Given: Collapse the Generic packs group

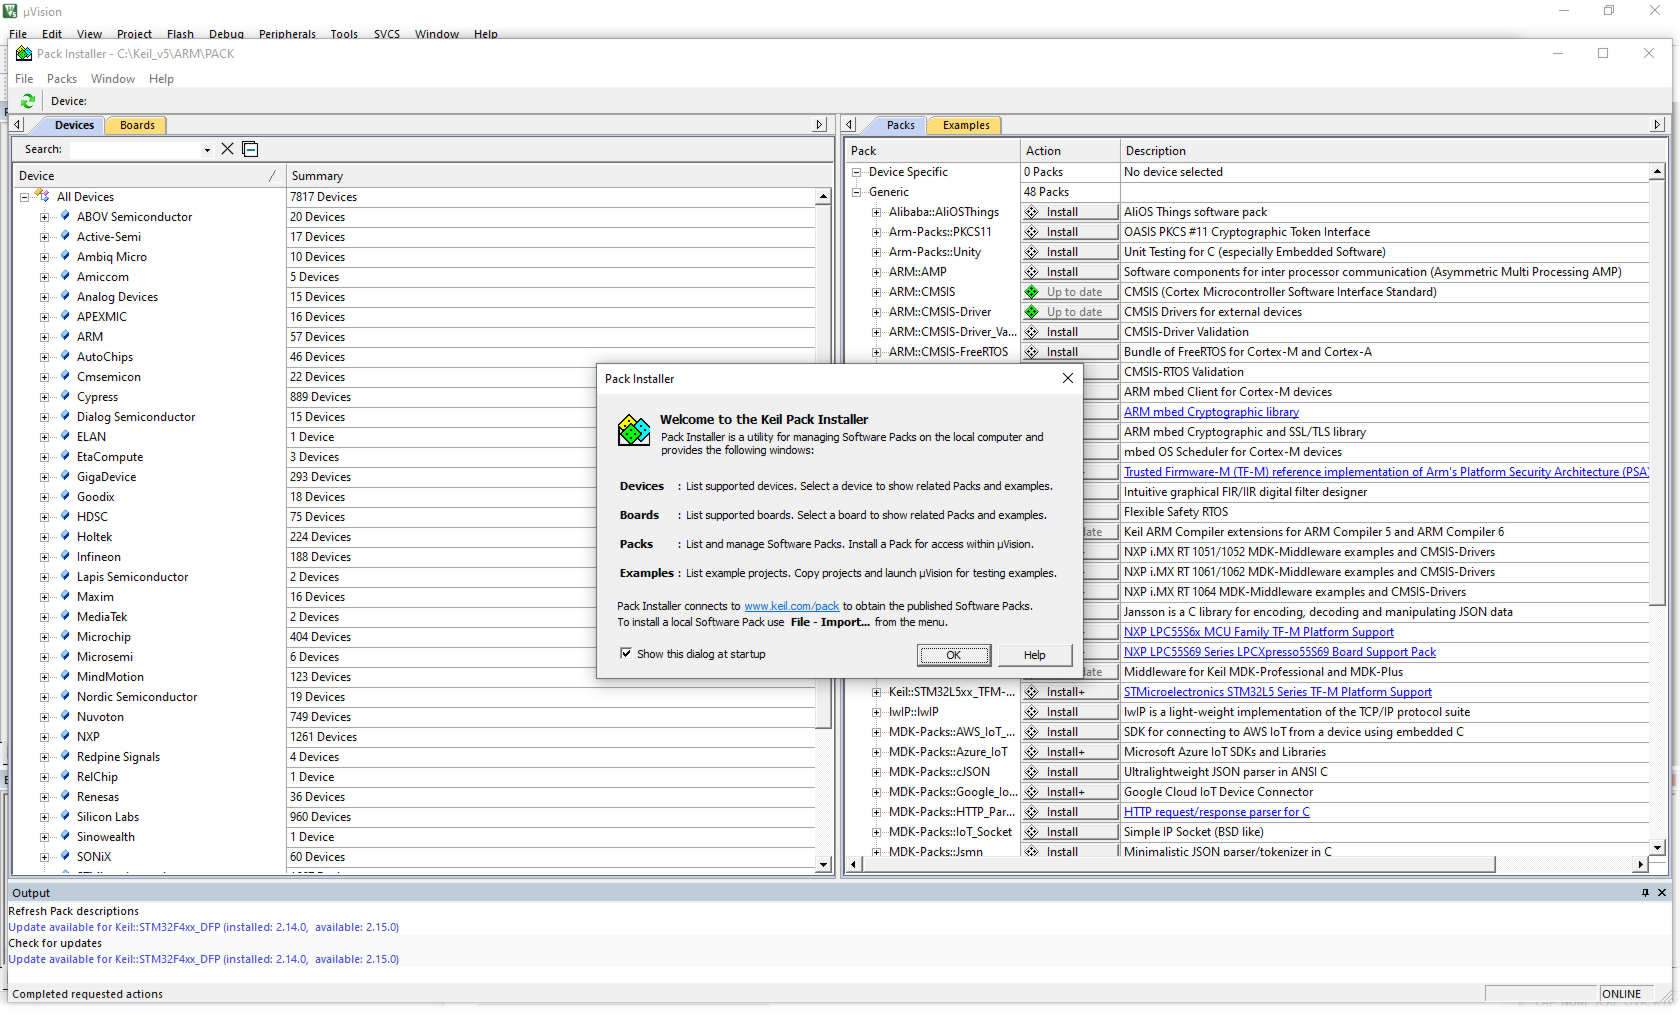Looking at the screenshot, I should click(856, 192).
